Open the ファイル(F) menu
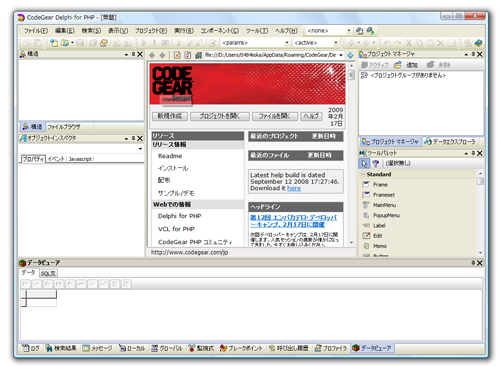 [x=36, y=31]
